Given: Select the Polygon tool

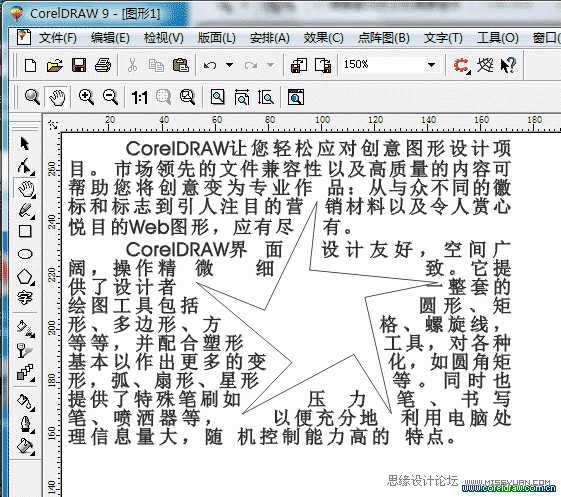Looking at the screenshot, I should pos(25,277).
